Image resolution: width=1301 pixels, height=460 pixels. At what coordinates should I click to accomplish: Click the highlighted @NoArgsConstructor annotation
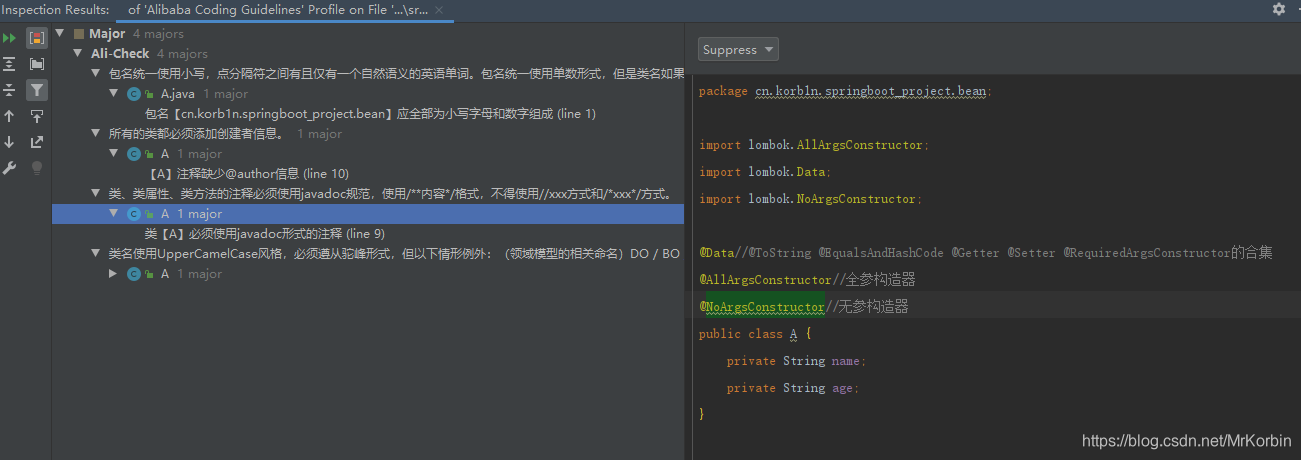pyautogui.click(x=762, y=307)
